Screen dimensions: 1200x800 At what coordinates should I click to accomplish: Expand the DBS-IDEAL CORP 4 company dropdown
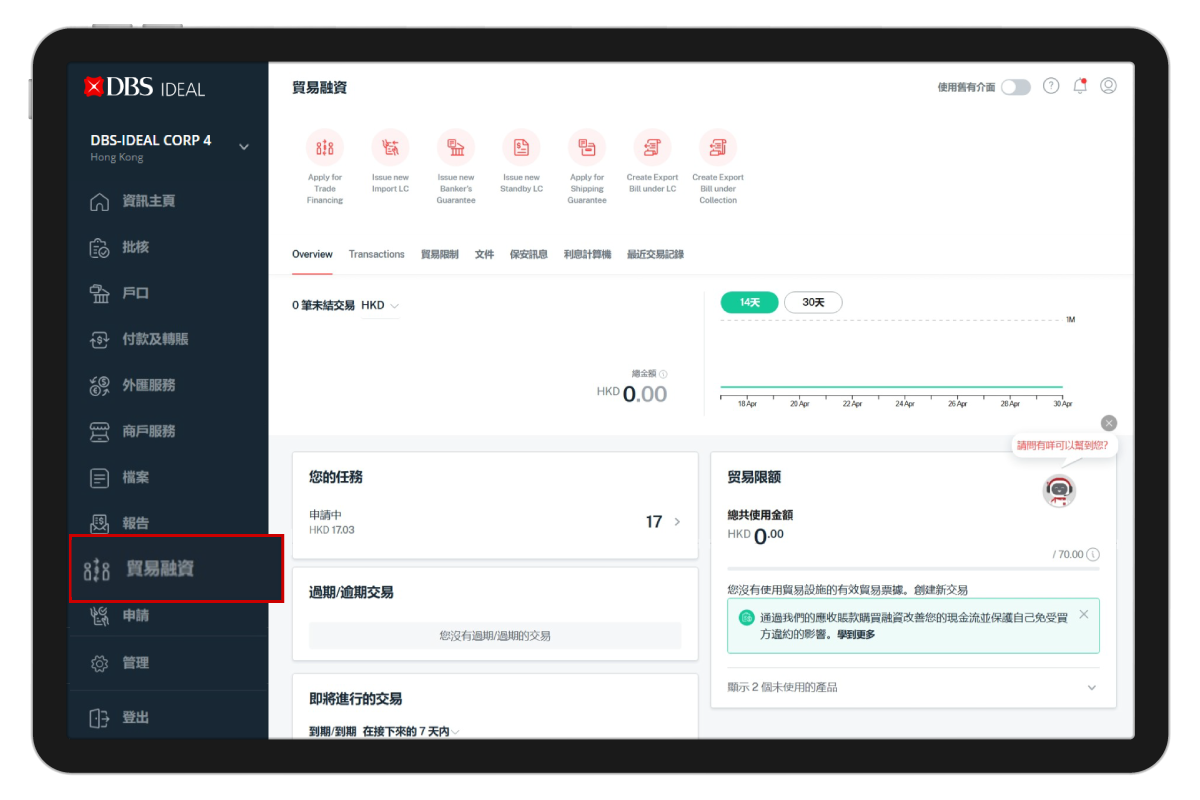(244, 147)
